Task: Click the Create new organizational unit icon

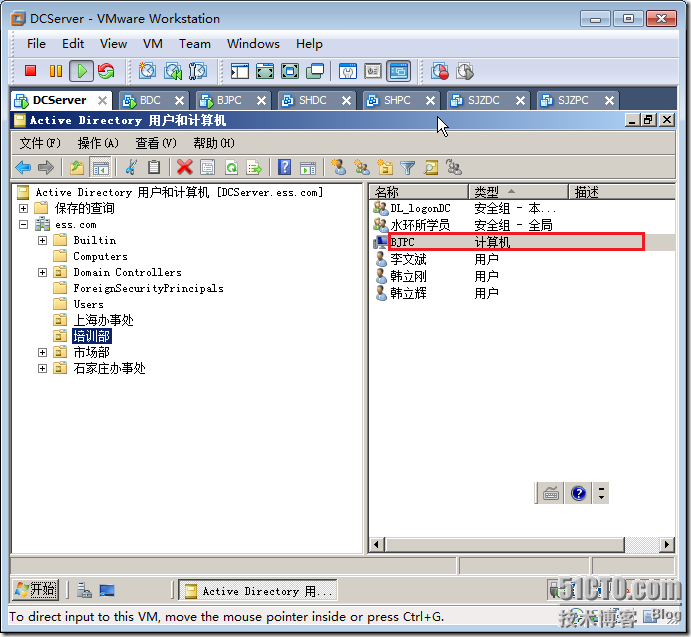Action: point(385,167)
